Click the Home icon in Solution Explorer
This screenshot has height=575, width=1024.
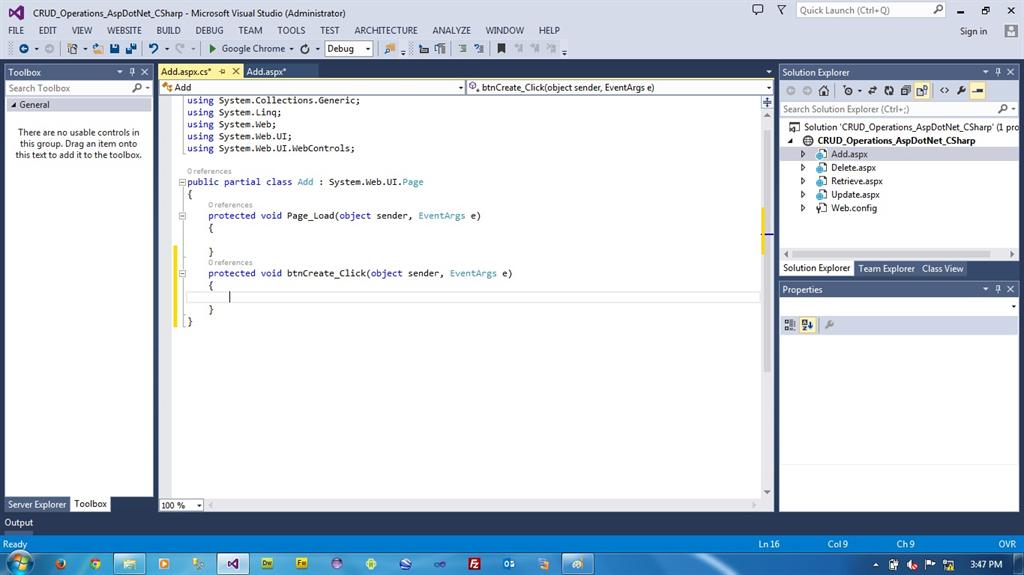click(824, 90)
